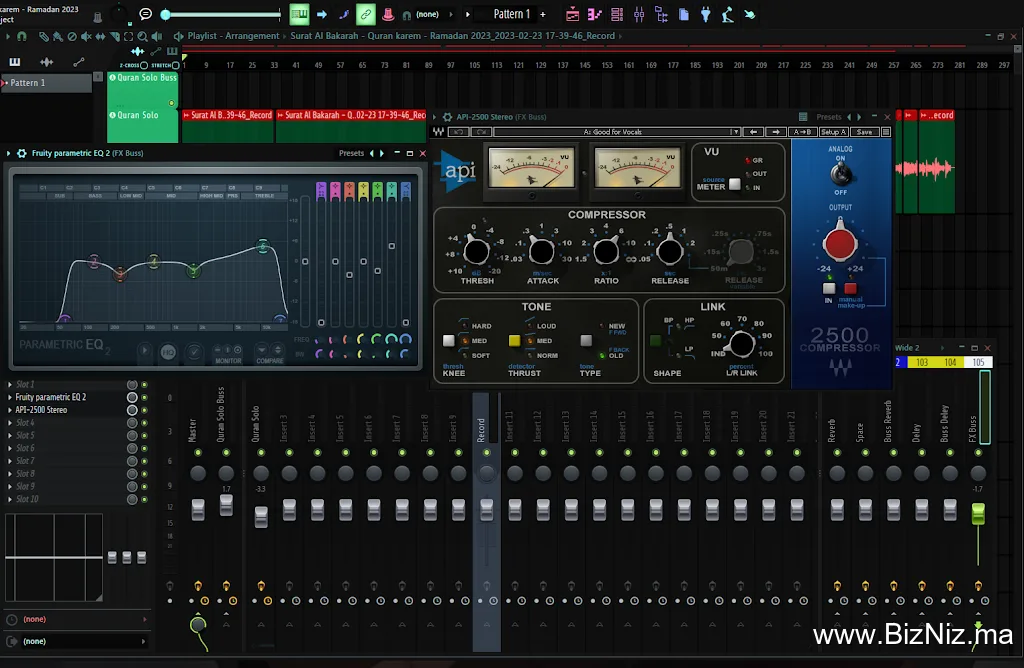Viewport: 1024px width, 668px height.
Task: Toggle the enable LED for Fruity parametric EQ 2 slot
Action: click(x=144, y=397)
